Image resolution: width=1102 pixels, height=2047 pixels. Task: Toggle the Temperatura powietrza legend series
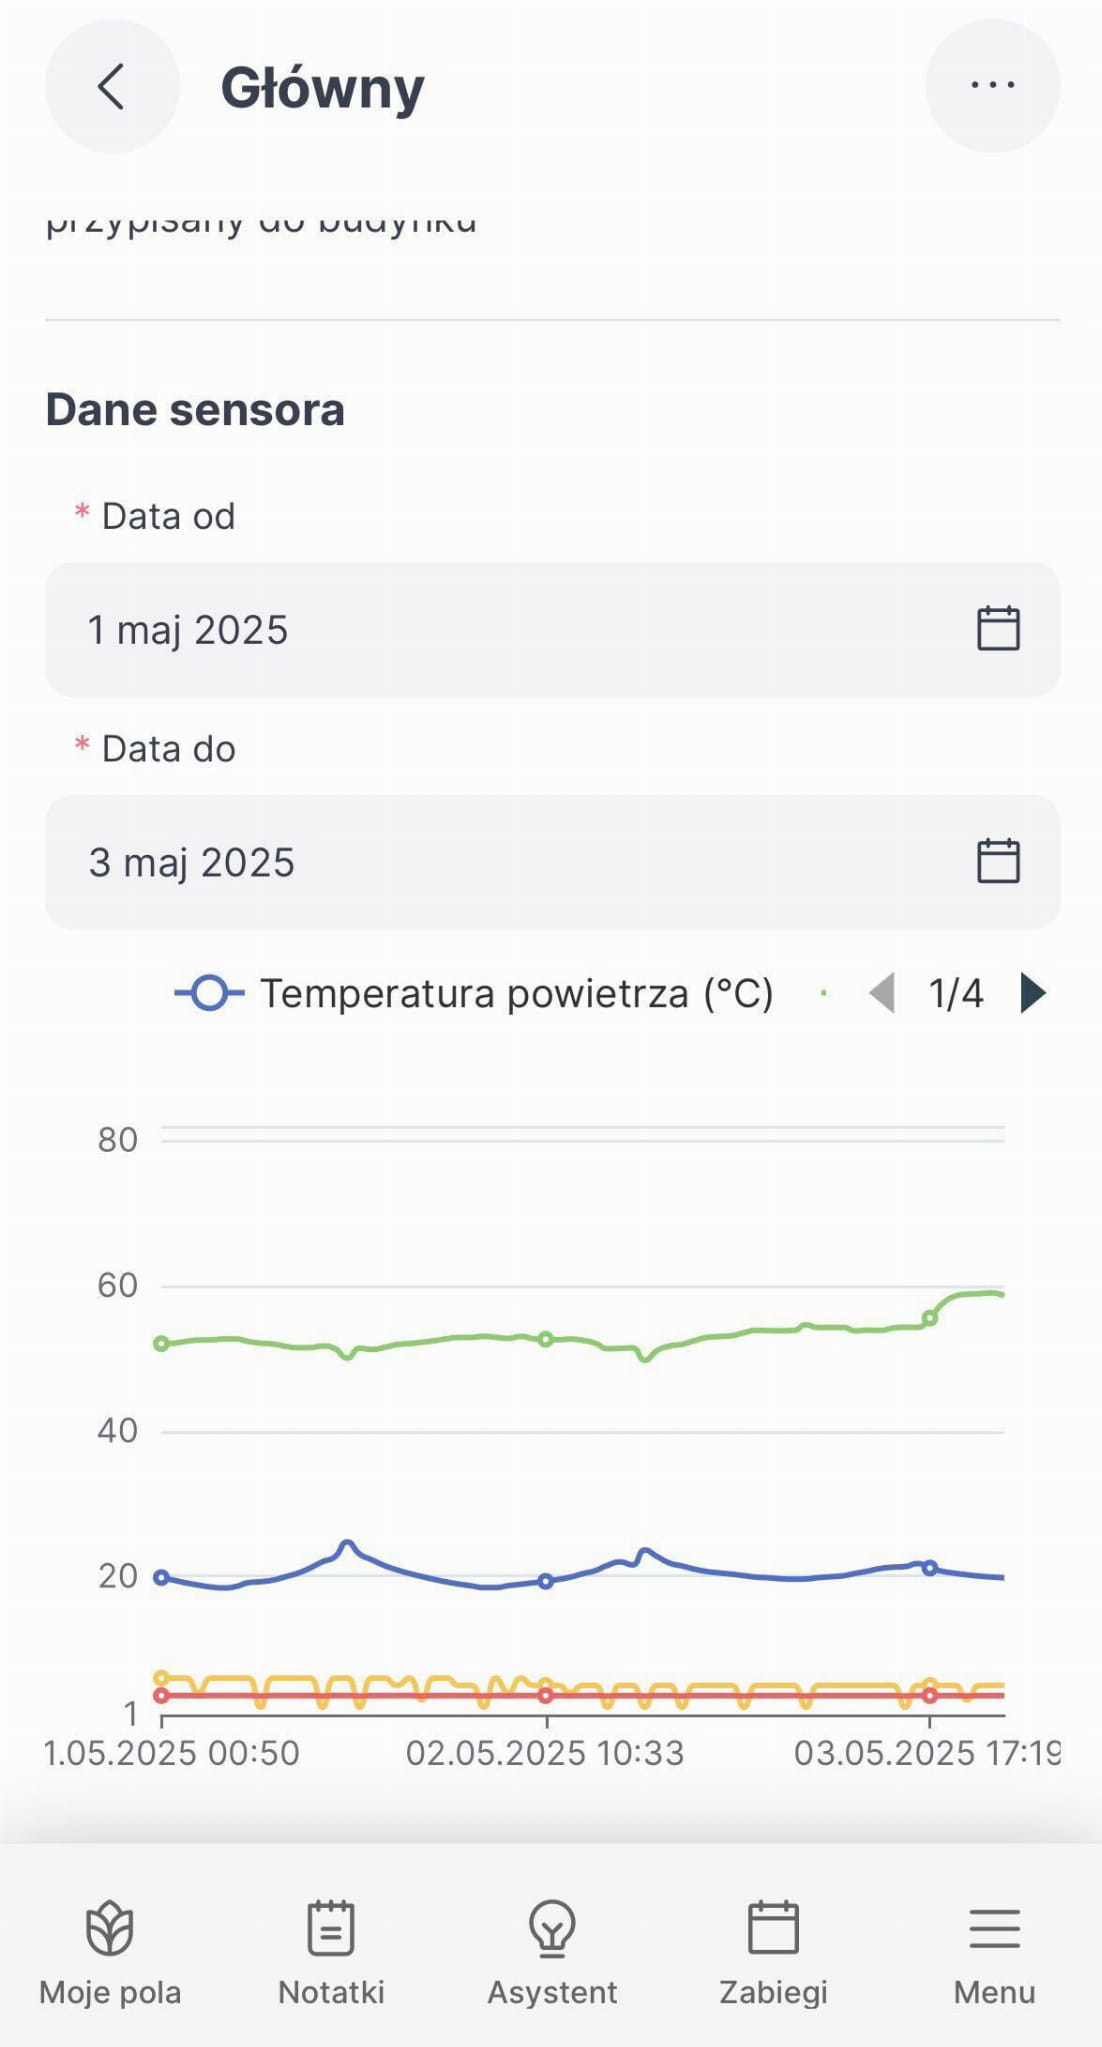[x=474, y=994]
